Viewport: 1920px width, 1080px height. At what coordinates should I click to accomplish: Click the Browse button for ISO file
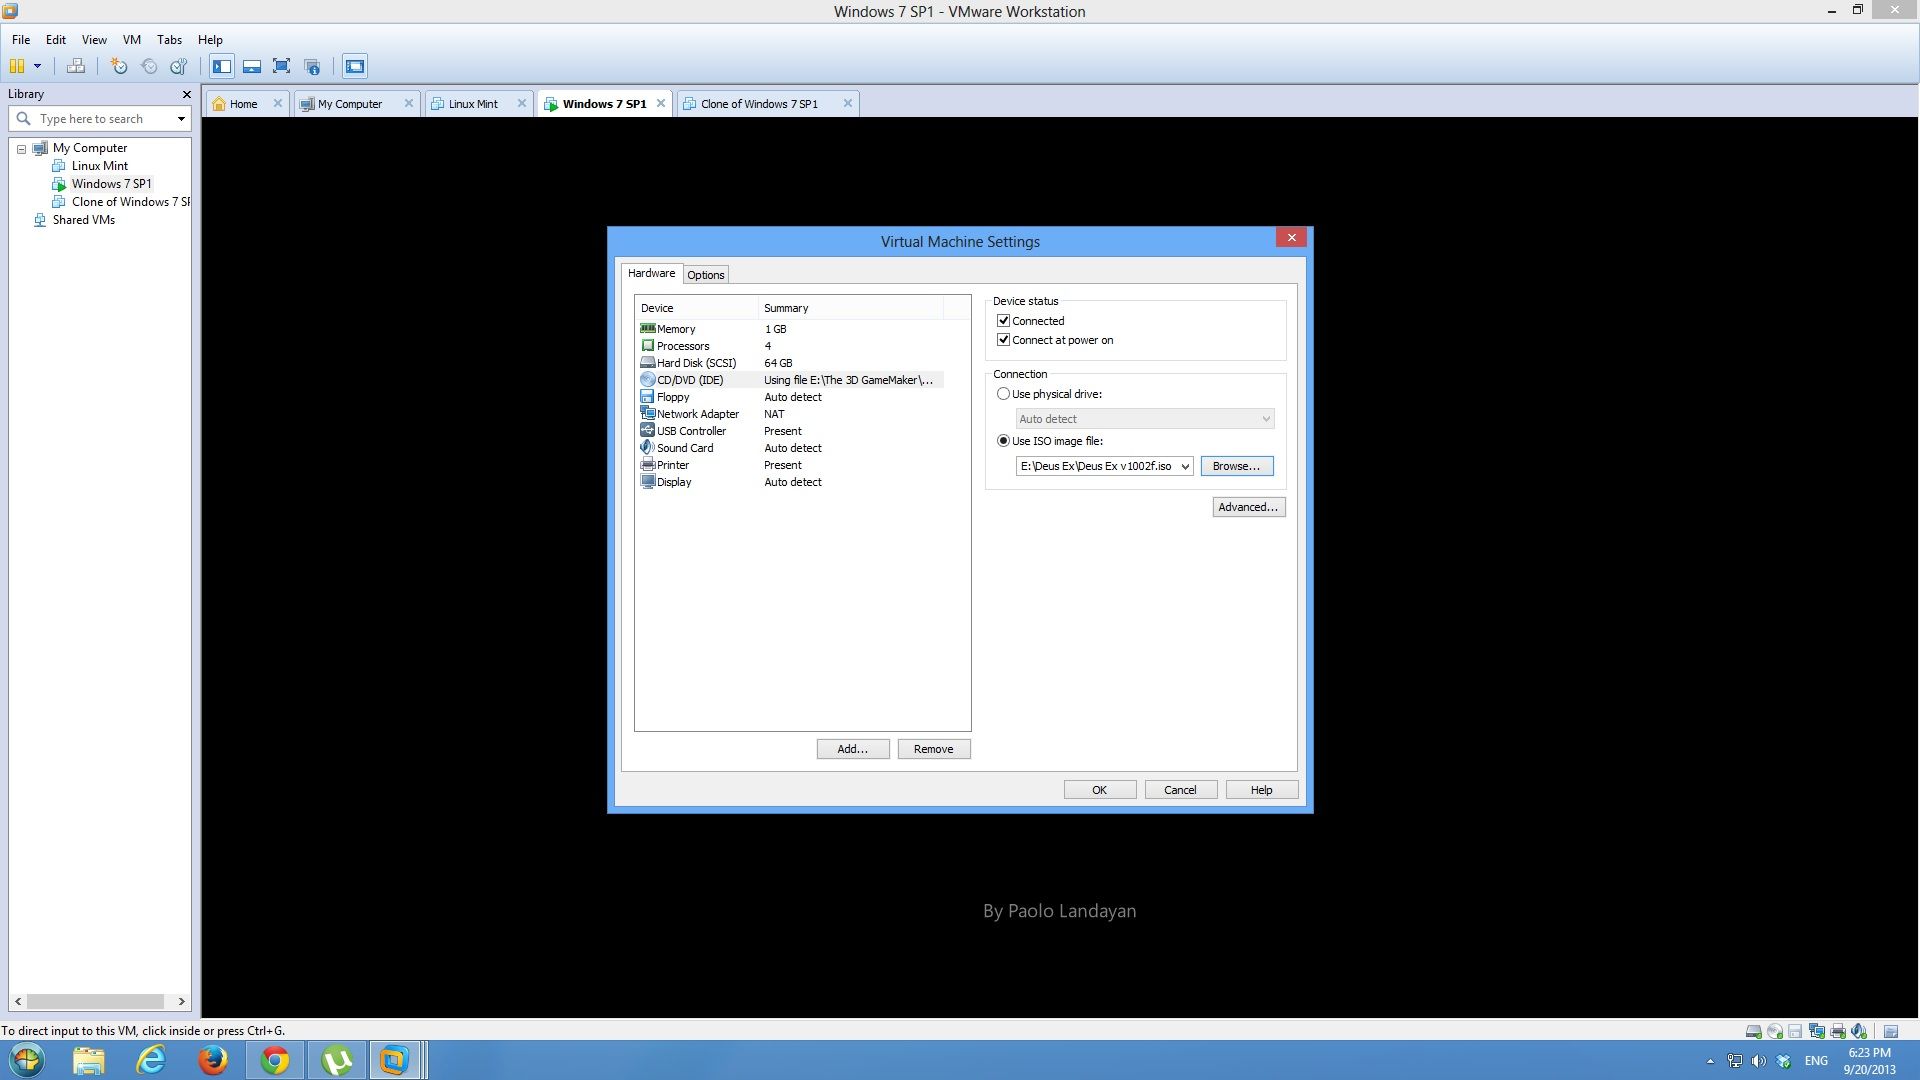pos(1237,466)
